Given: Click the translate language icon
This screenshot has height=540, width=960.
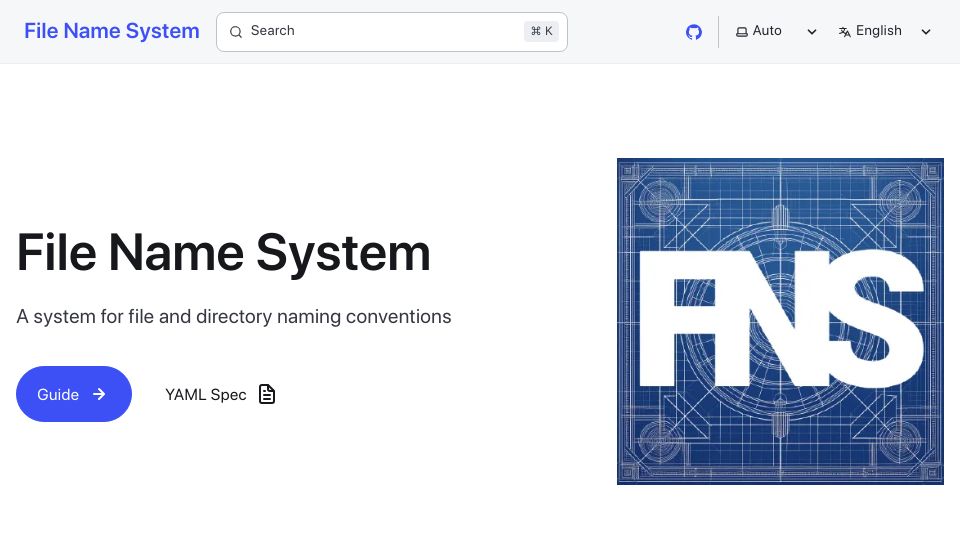Looking at the screenshot, I should [844, 32].
